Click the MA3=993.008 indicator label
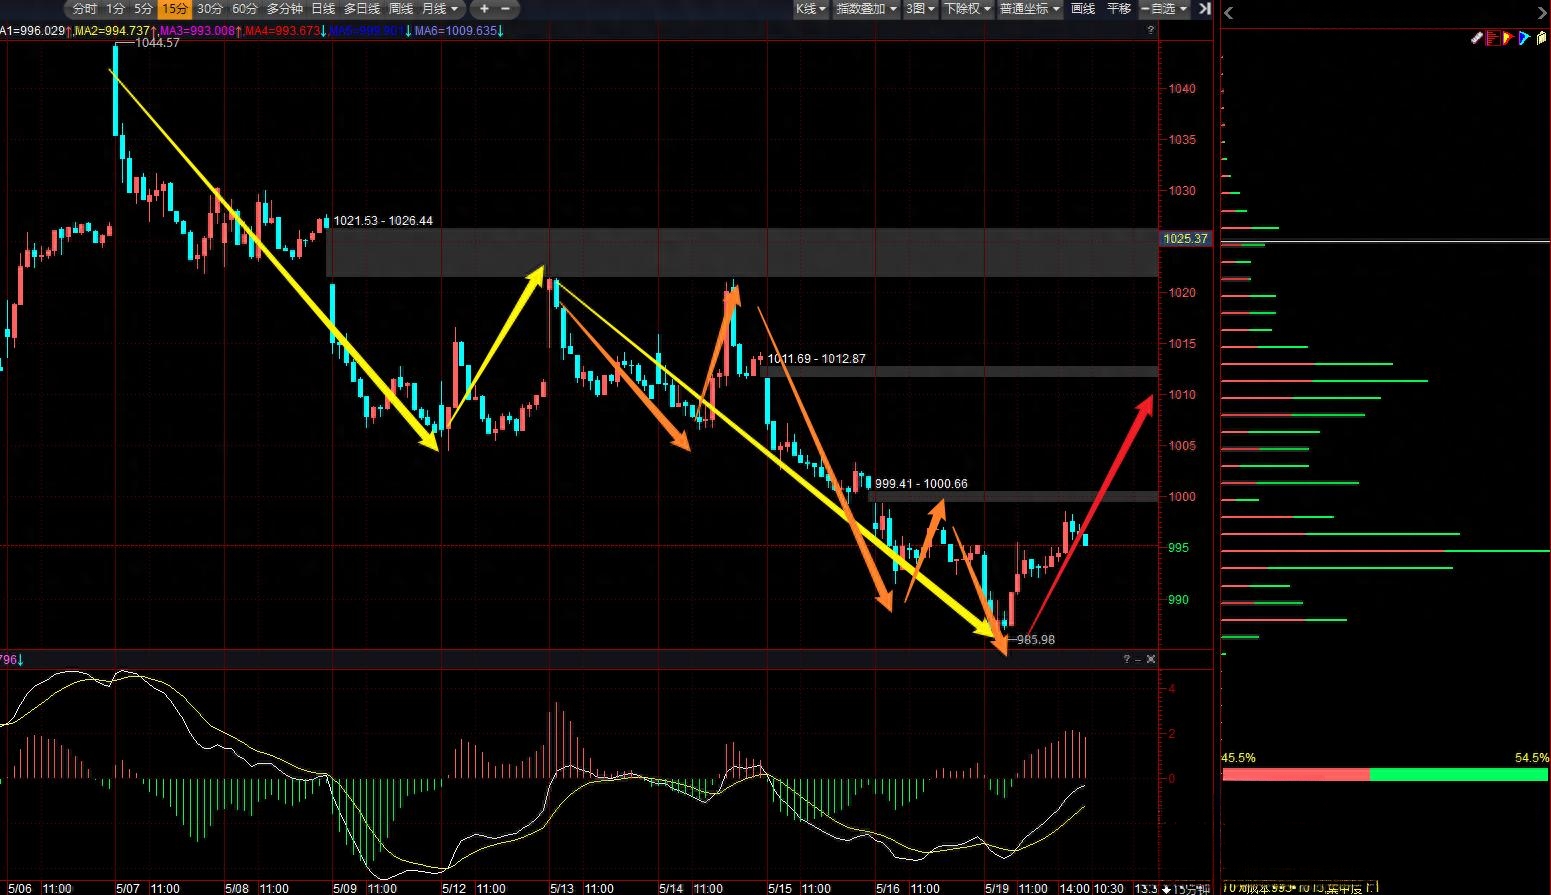Viewport: 1551px width, 895px height. point(197,31)
